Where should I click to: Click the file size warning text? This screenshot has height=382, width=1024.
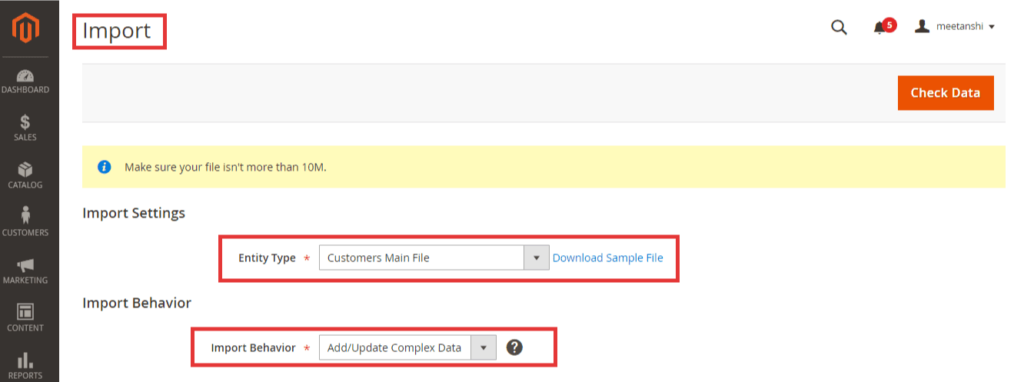click(225, 167)
